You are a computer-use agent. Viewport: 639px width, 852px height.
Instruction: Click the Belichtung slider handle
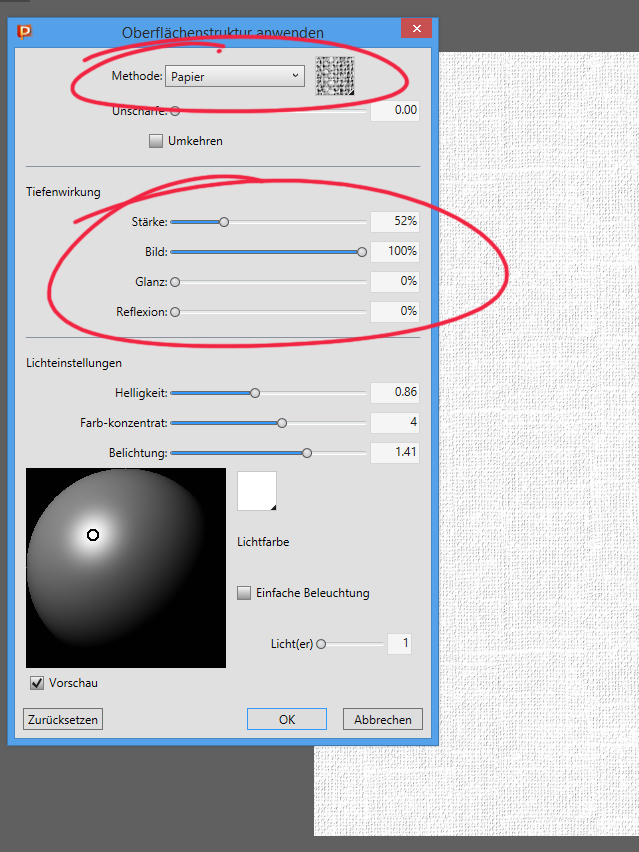point(307,453)
